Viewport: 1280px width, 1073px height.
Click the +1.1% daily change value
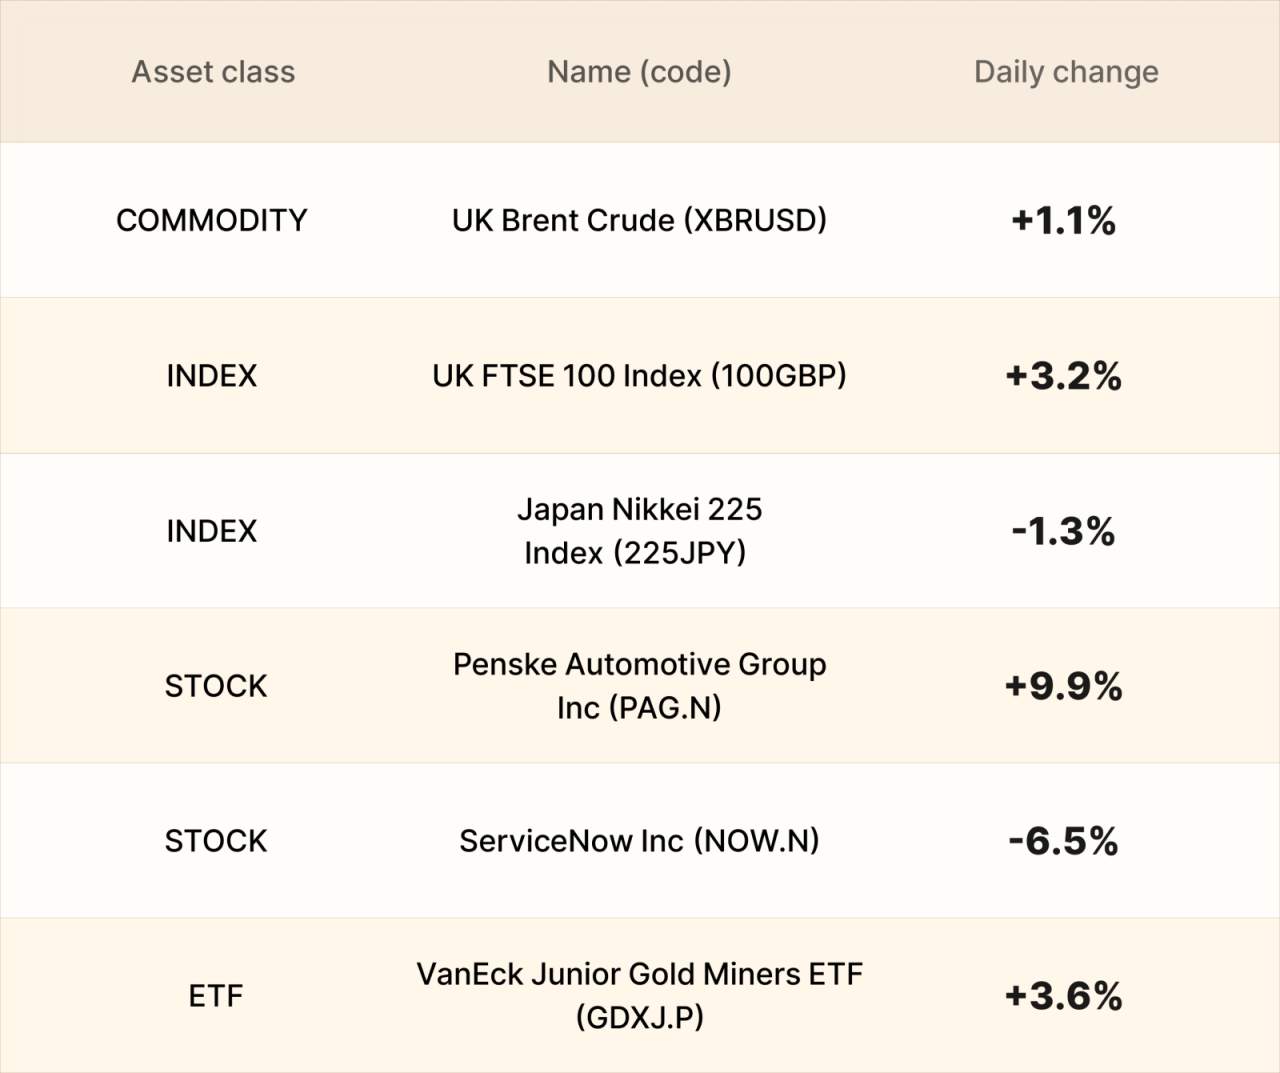click(x=1063, y=220)
